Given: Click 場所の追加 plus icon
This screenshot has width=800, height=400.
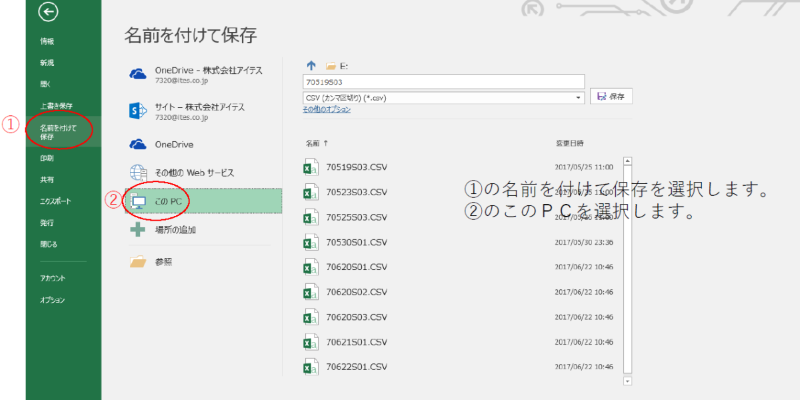Looking at the screenshot, I should [x=138, y=230].
